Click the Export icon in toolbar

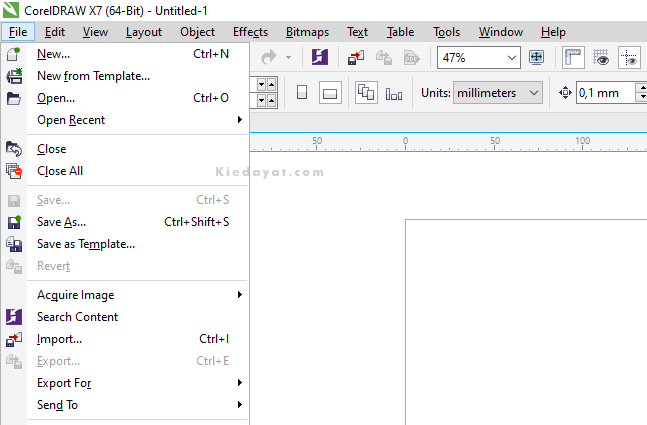coord(384,57)
